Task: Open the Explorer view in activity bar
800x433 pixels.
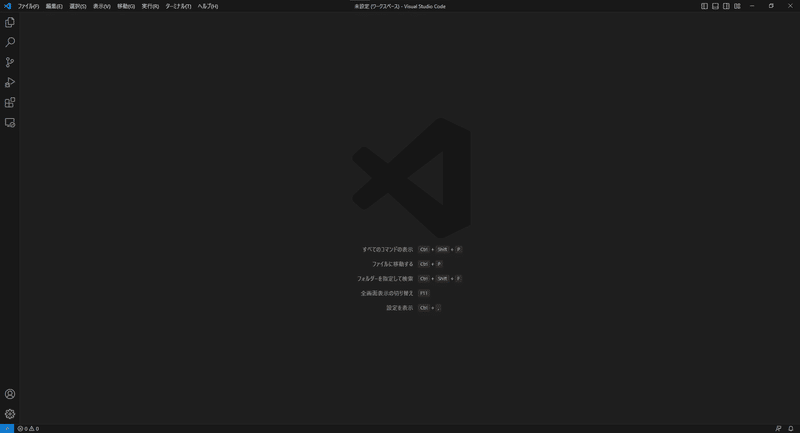Action: click(10, 22)
